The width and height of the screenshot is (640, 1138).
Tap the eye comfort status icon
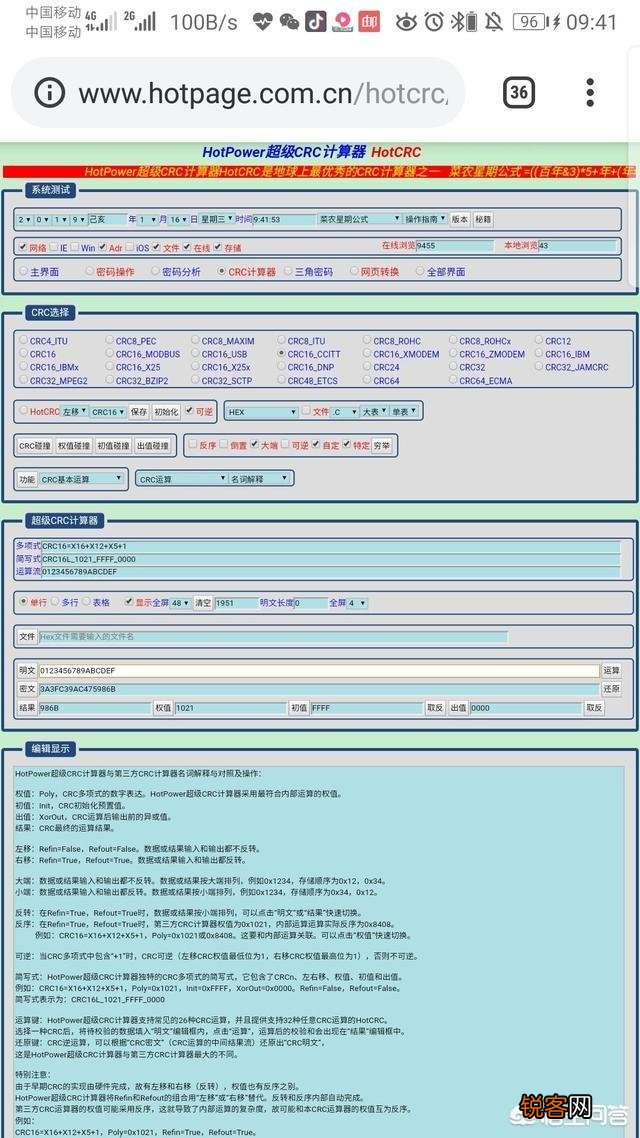point(406,22)
